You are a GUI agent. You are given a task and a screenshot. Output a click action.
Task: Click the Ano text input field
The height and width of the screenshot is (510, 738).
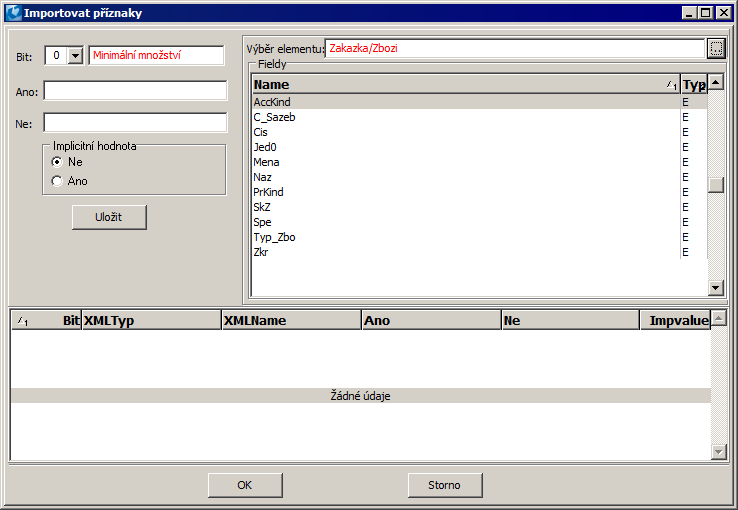click(136, 90)
